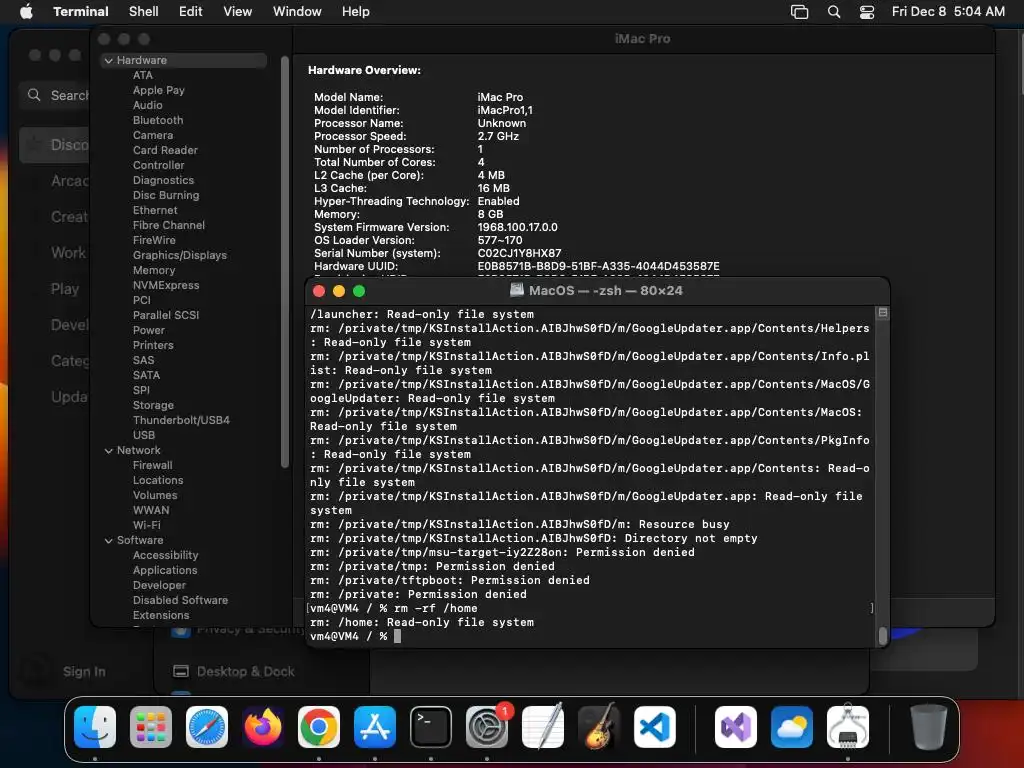Click the Stage Manager windows icon in menu bar

click(799, 12)
